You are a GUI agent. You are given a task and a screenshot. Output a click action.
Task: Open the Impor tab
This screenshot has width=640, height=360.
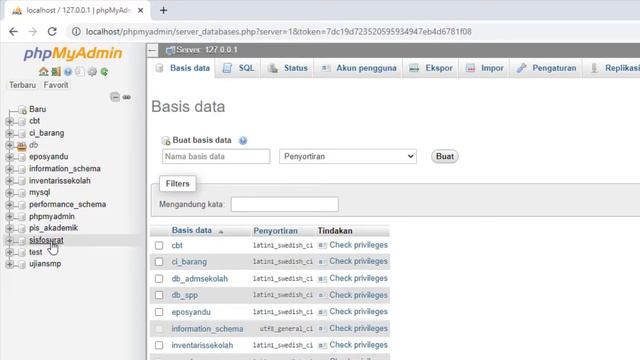pos(484,68)
